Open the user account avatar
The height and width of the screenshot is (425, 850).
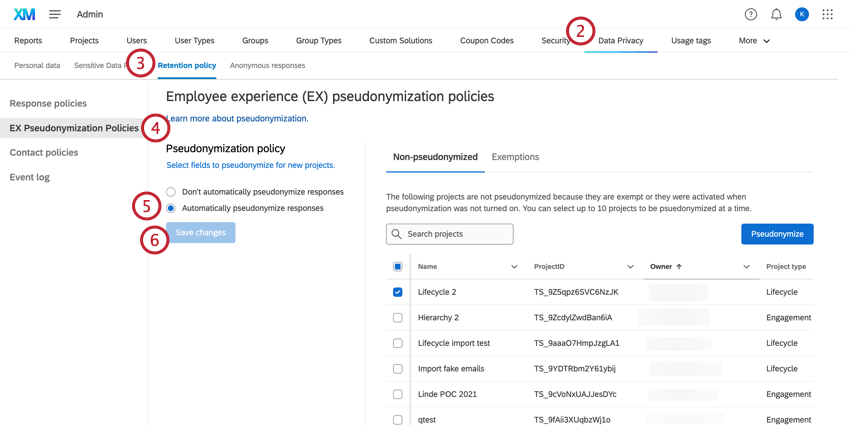(x=802, y=14)
